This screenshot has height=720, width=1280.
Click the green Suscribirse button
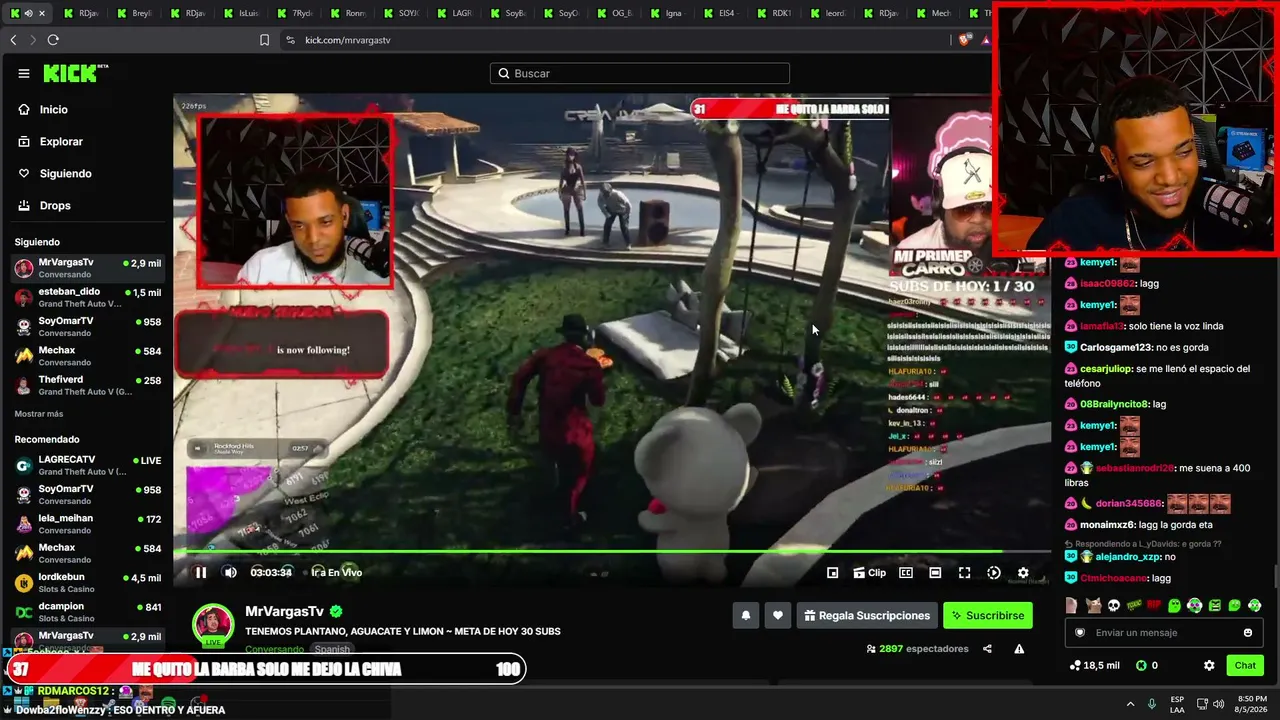[988, 616]
